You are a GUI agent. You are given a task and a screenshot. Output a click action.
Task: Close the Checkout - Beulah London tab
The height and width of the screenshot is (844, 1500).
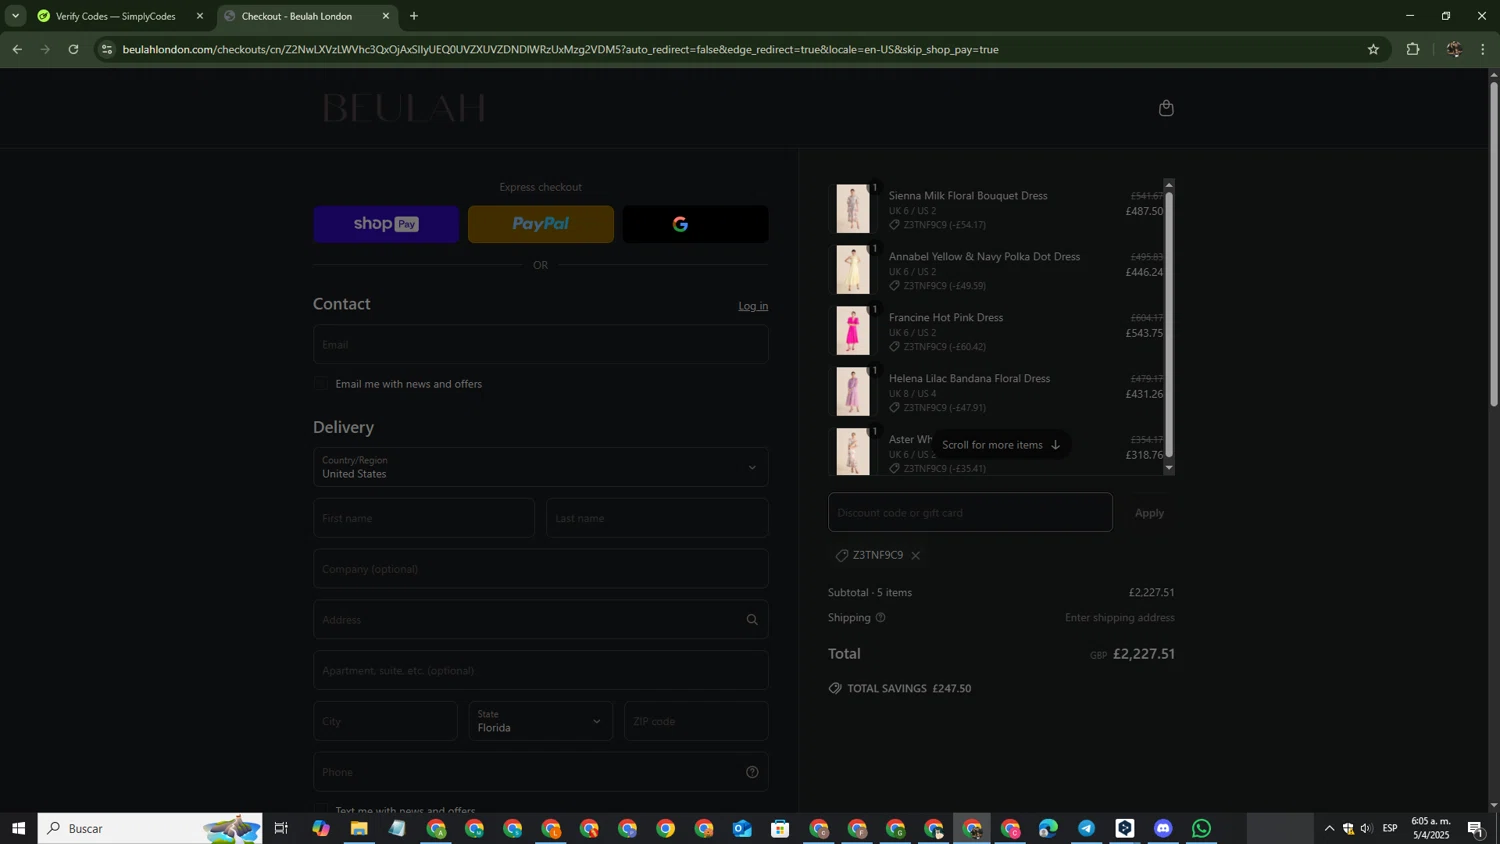pyautogui.click(x=386, y=16)
